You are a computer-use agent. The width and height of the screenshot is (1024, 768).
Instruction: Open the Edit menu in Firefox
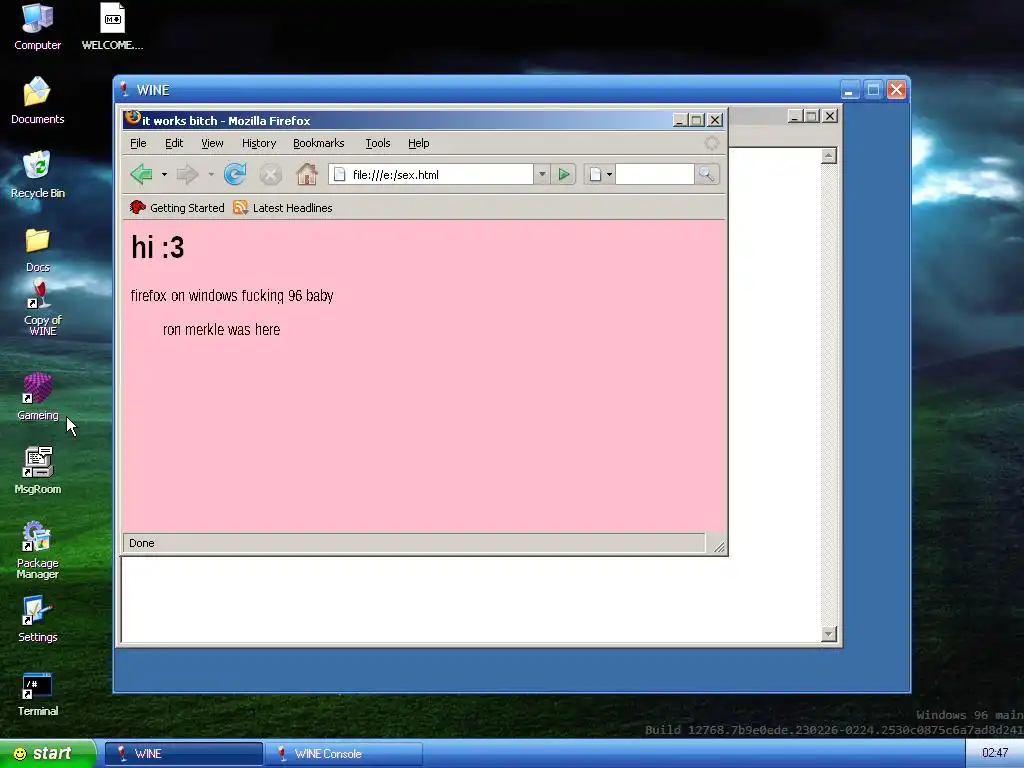click(x=174, y=143)
